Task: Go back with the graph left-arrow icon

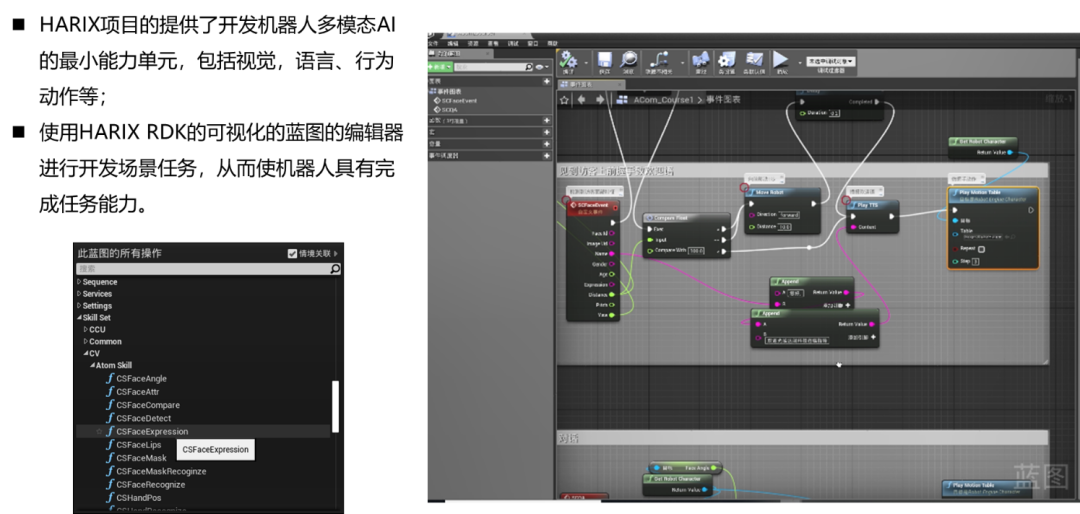Action: click(582, 99)
